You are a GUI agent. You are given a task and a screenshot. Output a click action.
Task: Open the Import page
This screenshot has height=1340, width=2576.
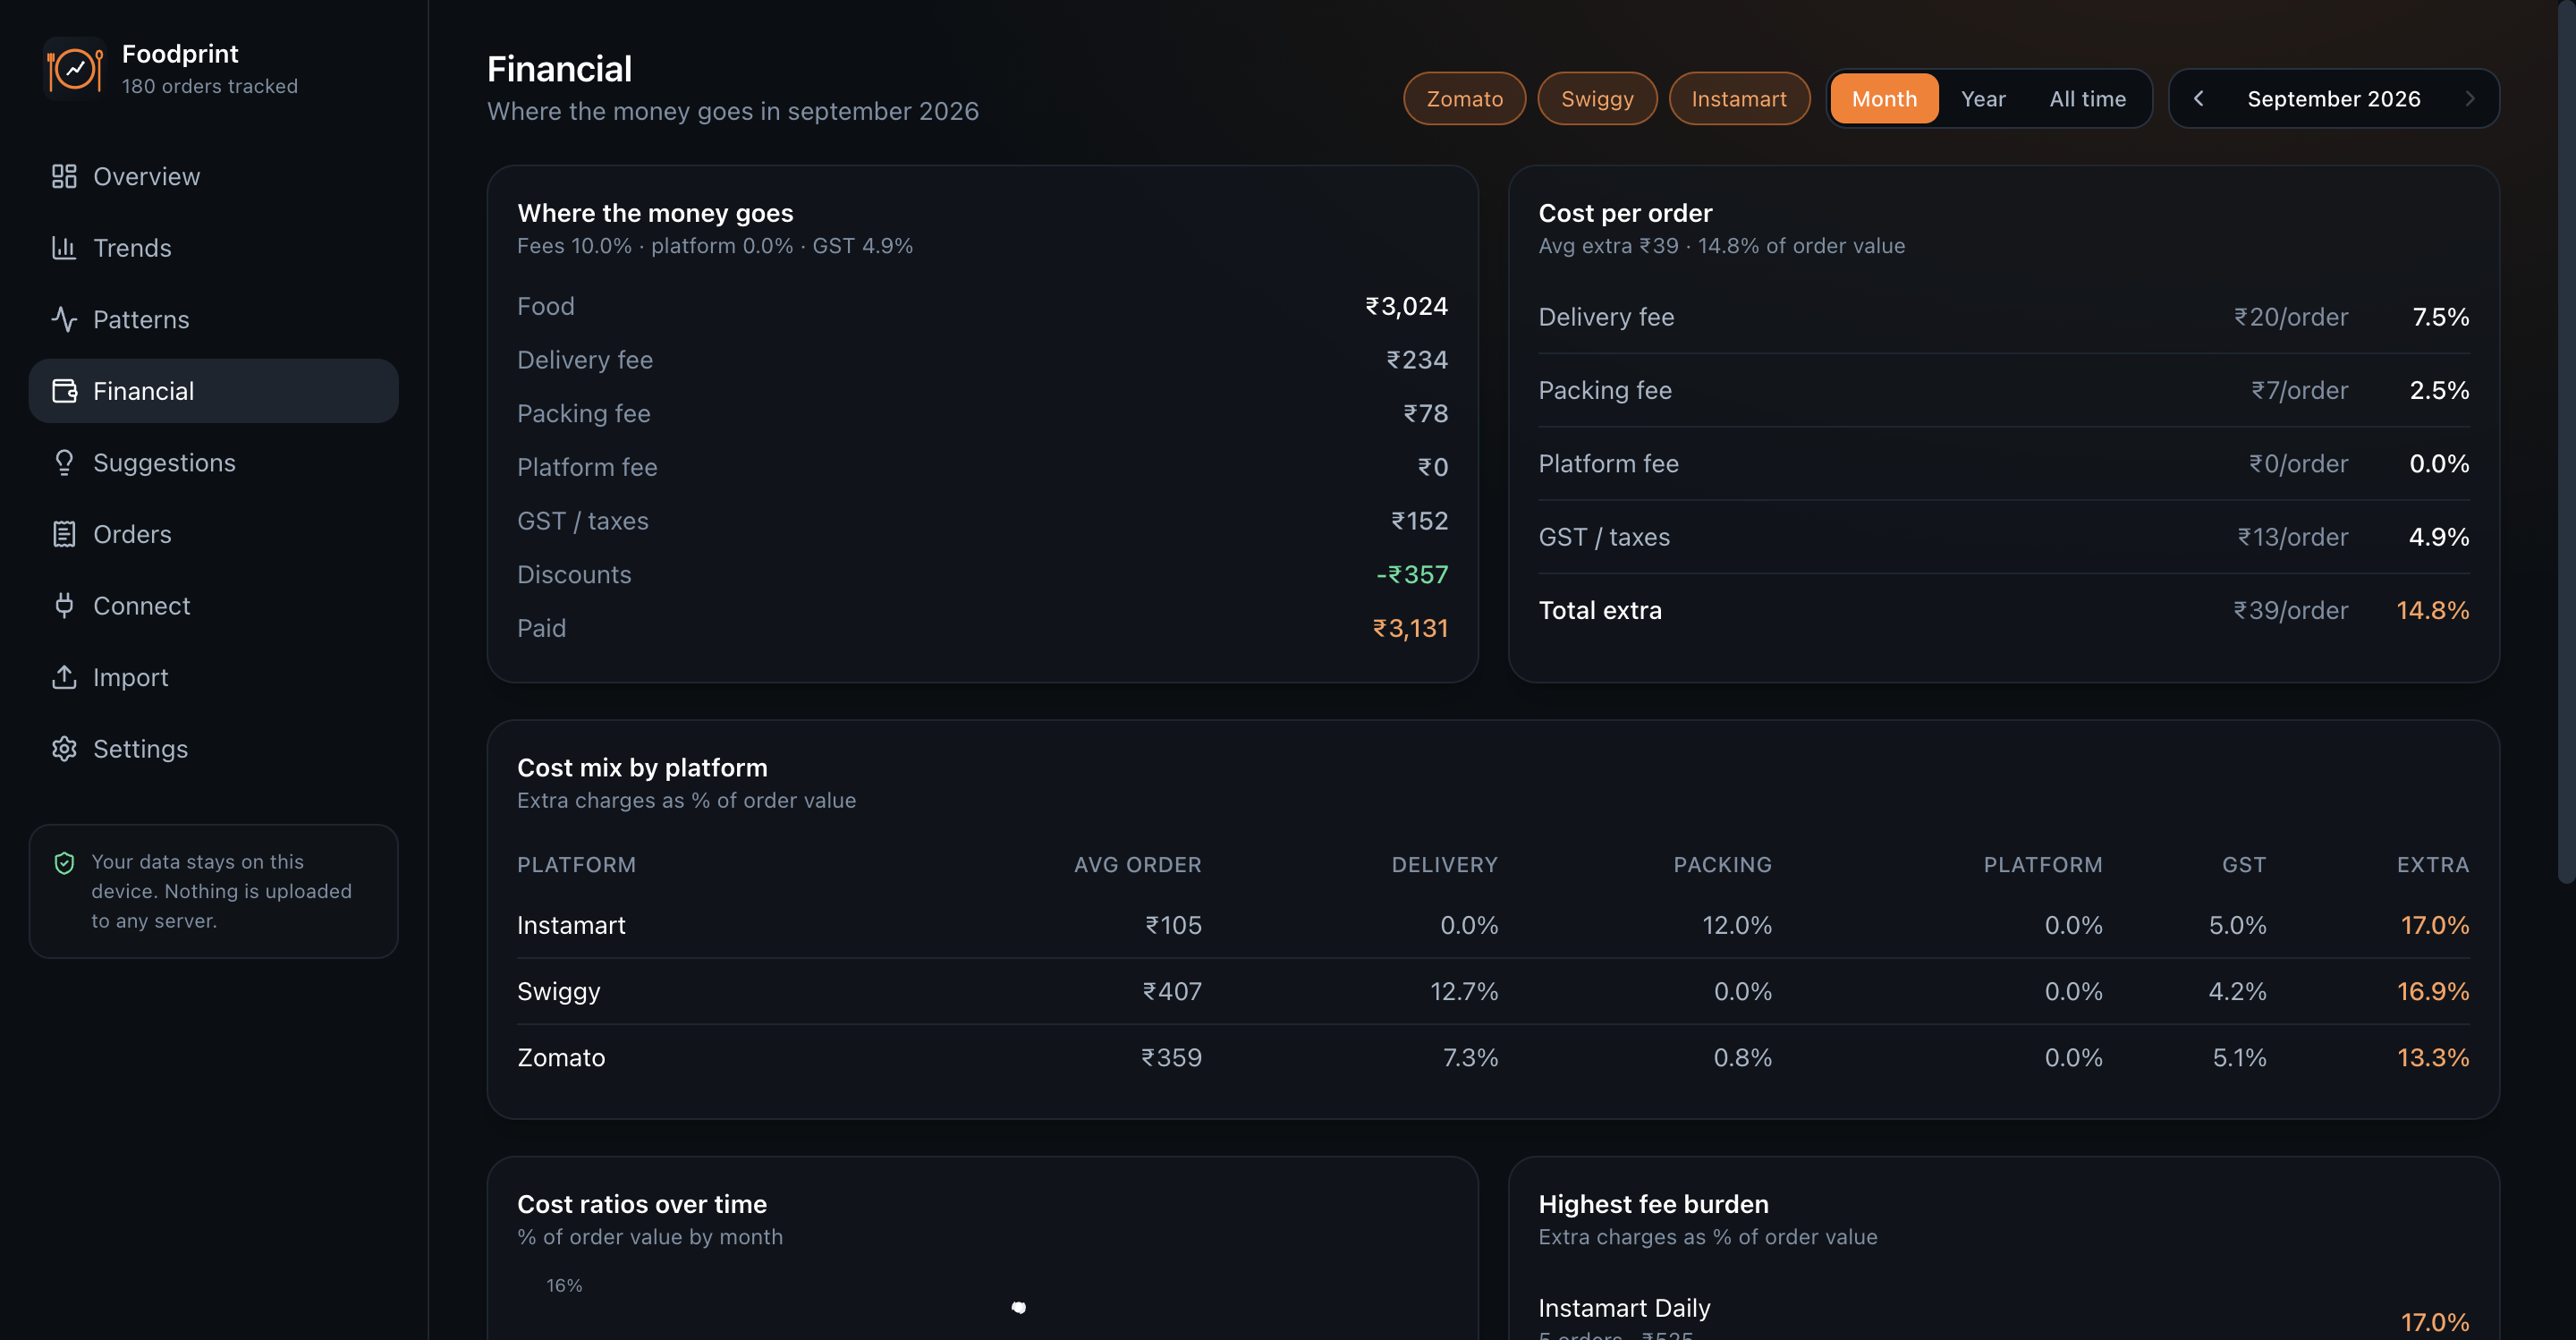point(213,677)
